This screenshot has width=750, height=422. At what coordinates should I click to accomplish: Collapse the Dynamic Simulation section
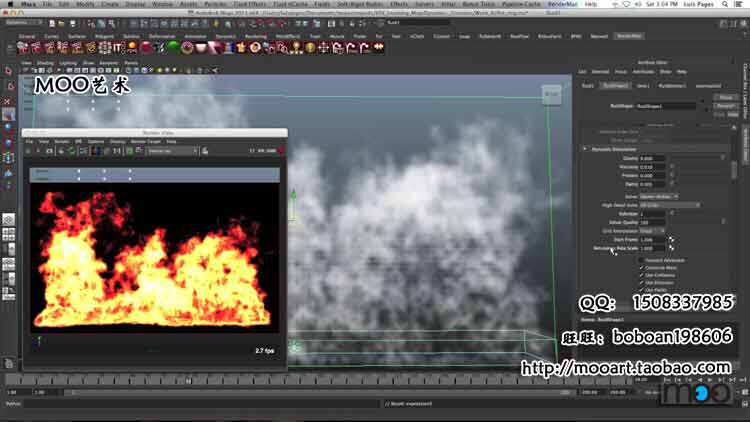click(x=585, y=149)
